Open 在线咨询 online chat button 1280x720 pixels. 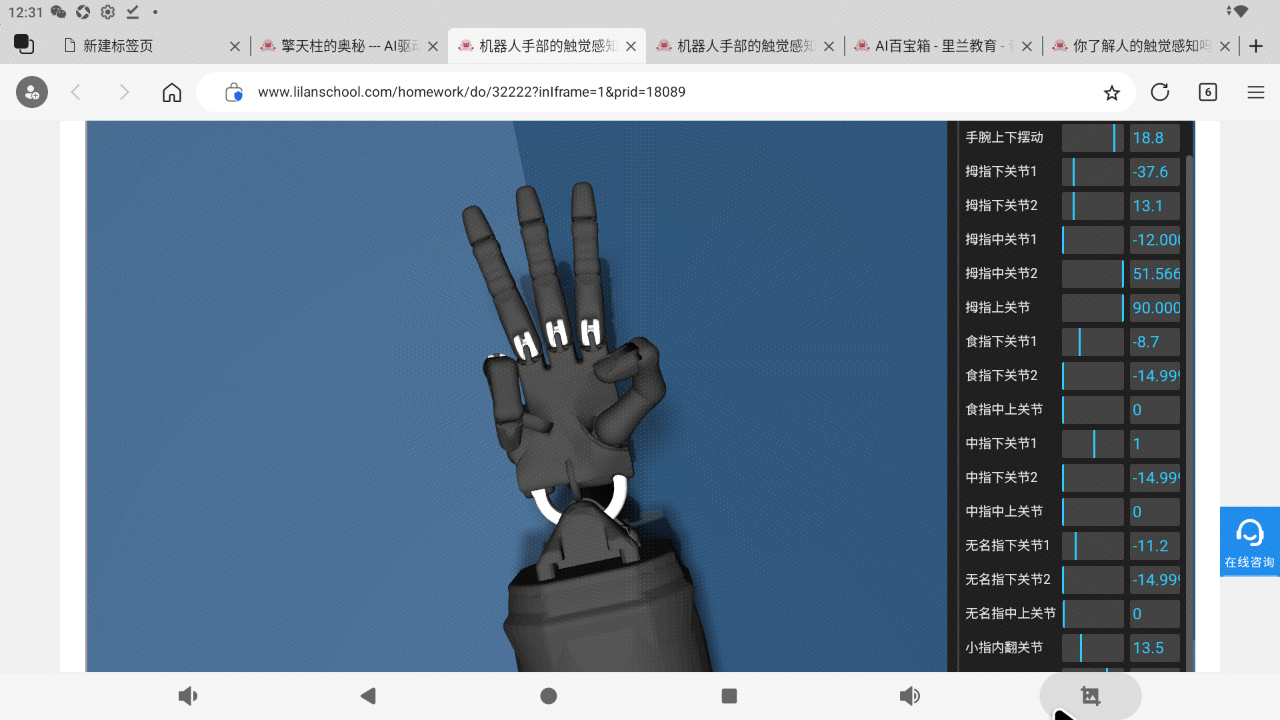click(x=1249, y=541)
